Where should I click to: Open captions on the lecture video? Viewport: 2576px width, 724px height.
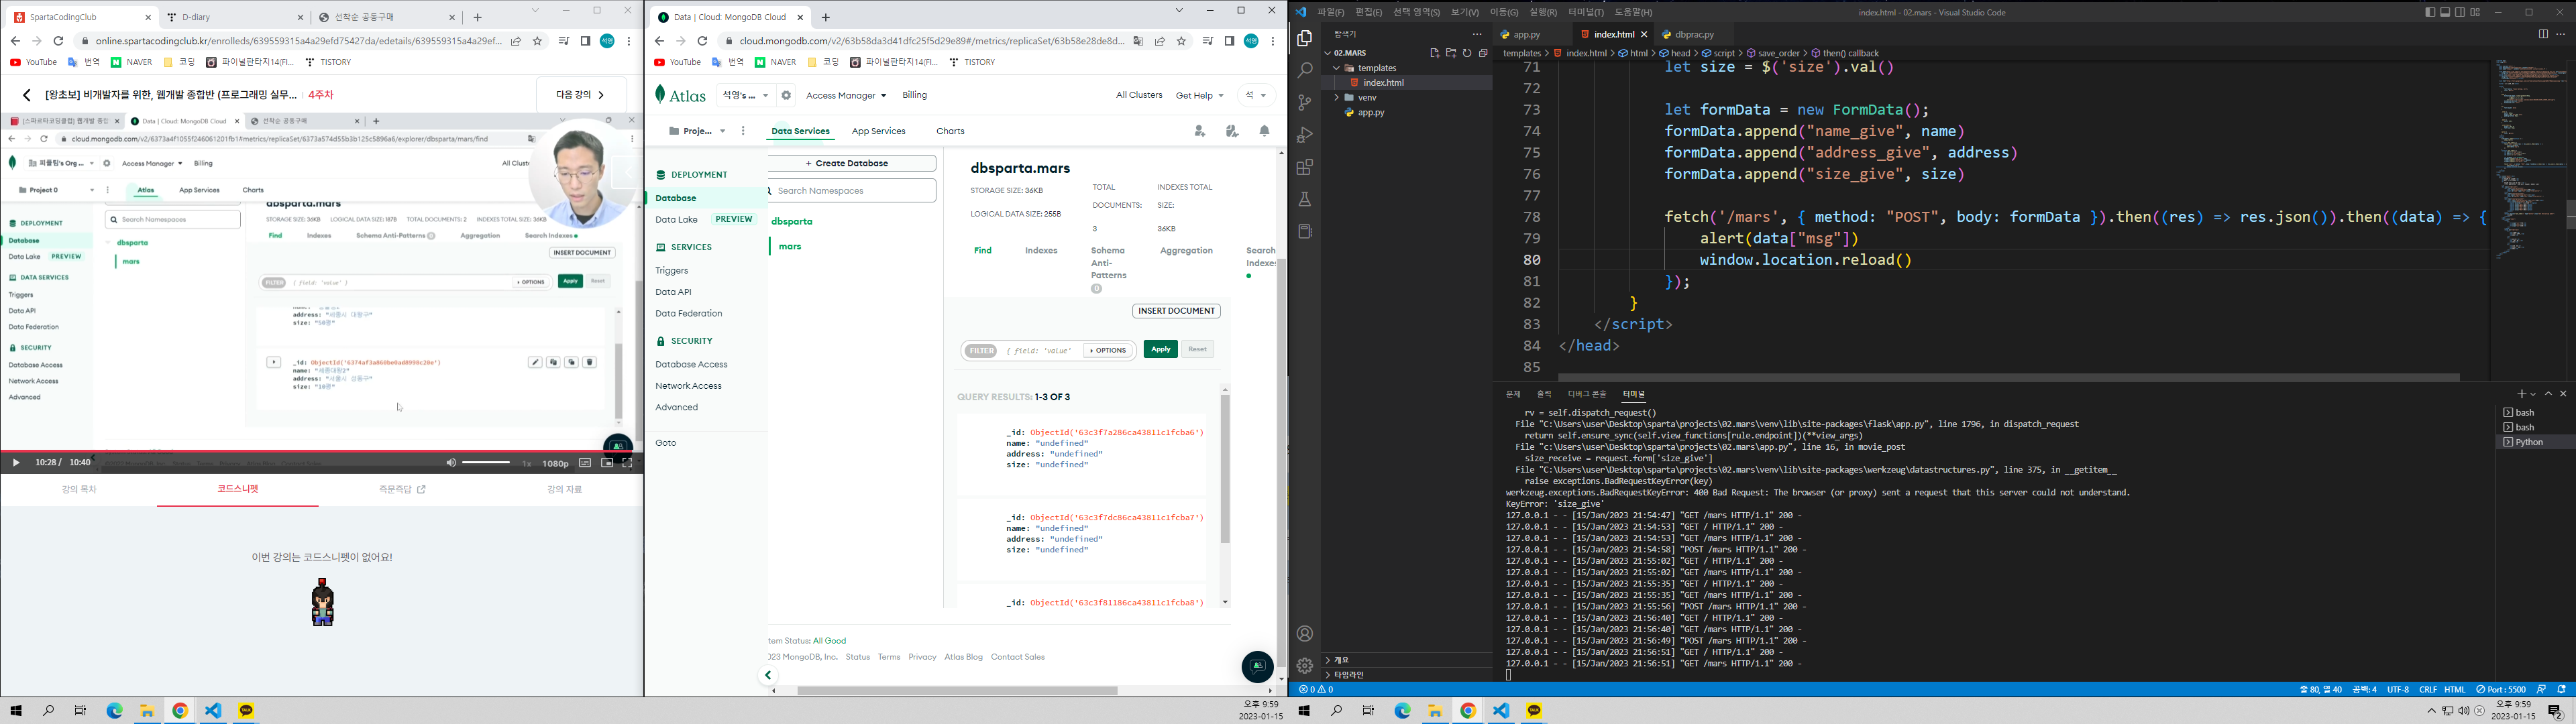pos(585,463)
